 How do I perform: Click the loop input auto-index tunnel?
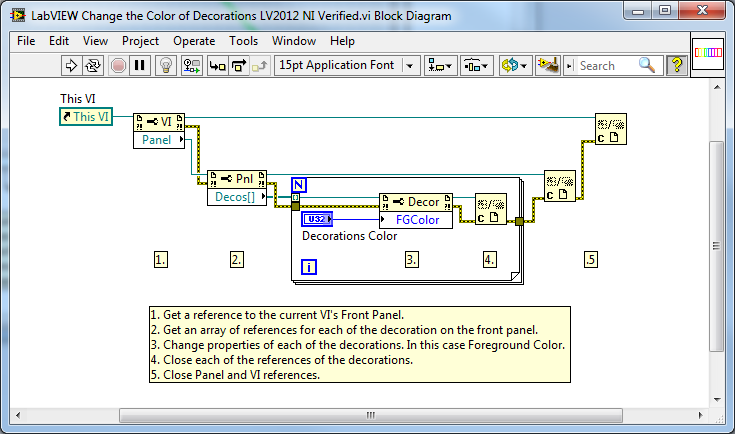point(296,198)
